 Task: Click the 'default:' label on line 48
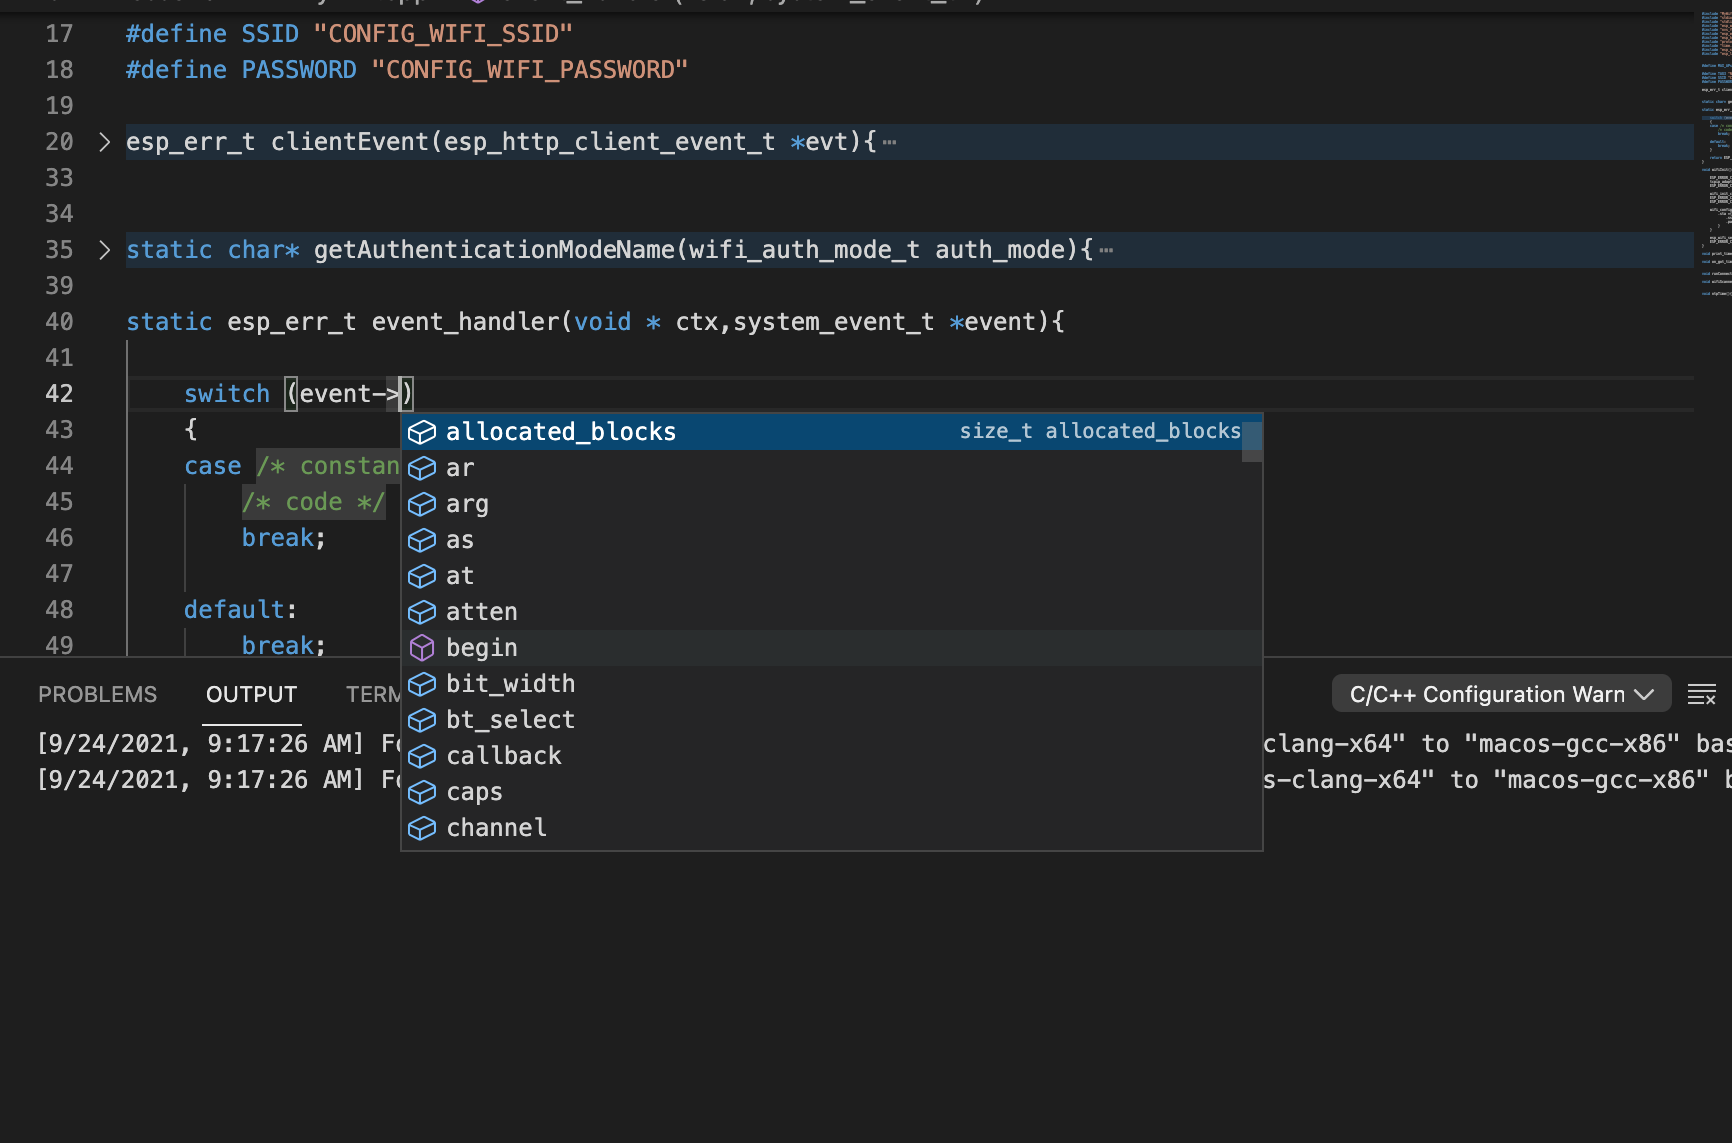(x=241, y=610)
